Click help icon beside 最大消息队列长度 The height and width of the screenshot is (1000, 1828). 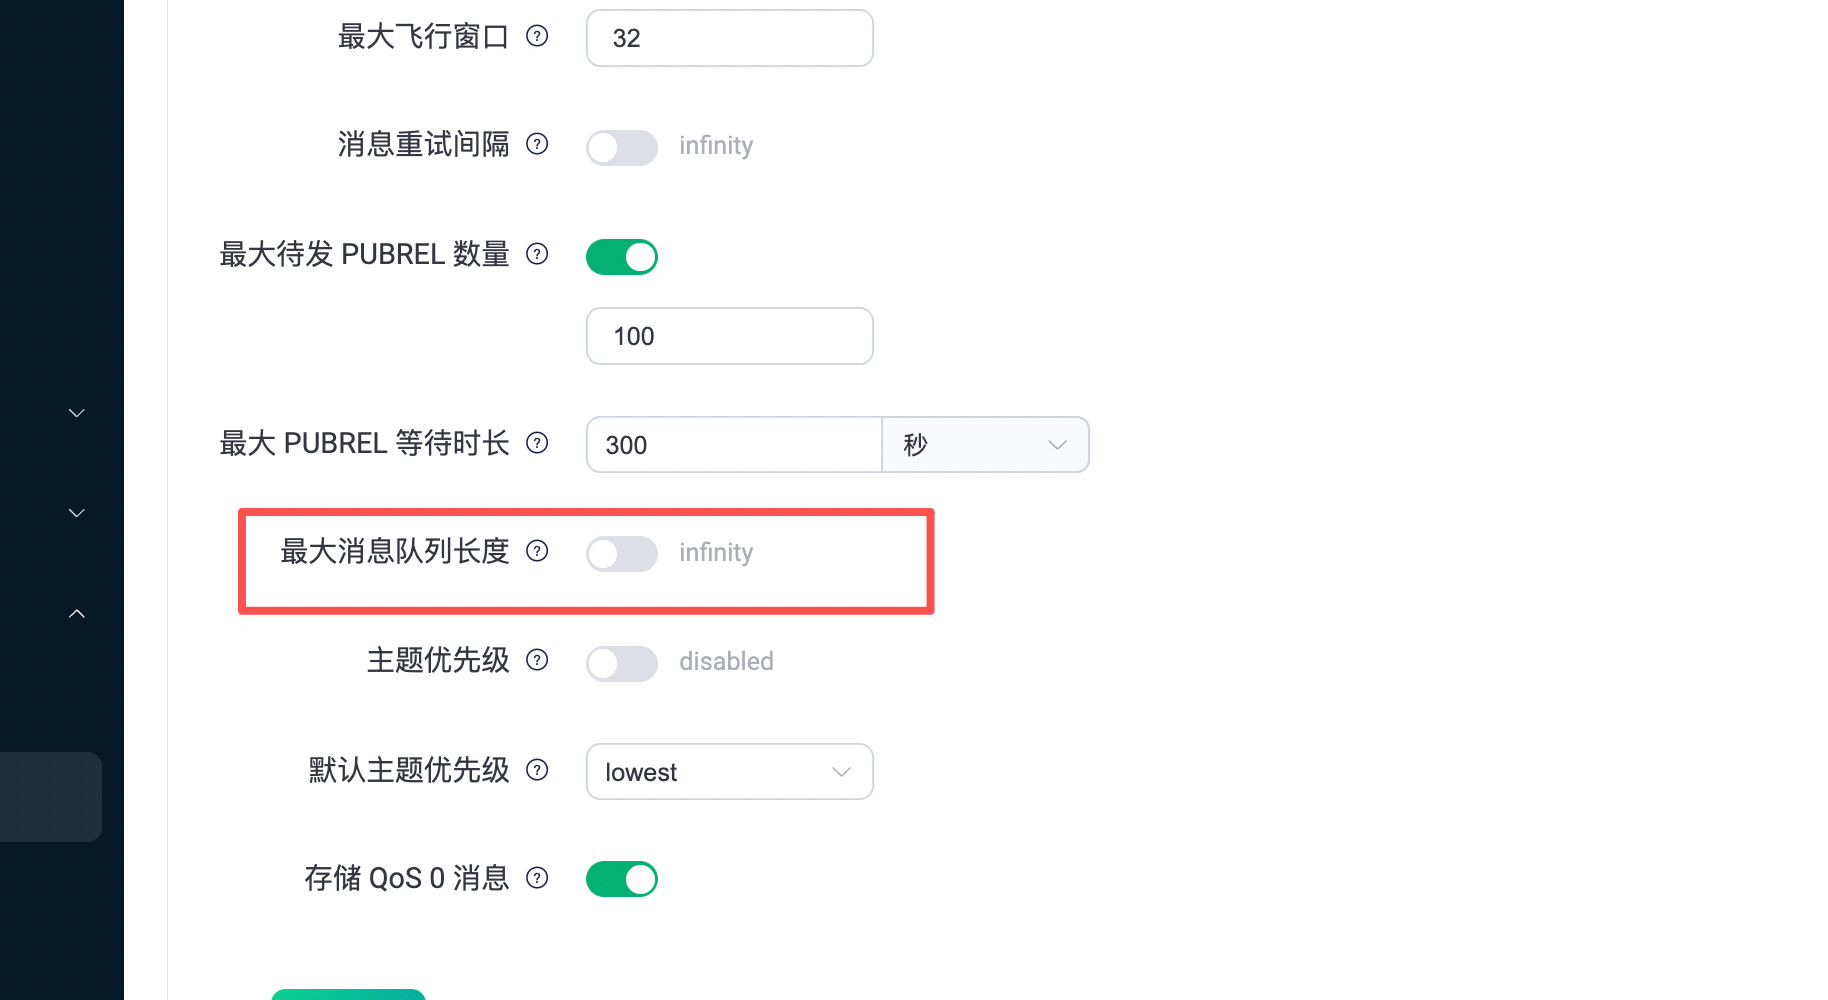click(x=537, y=551)
